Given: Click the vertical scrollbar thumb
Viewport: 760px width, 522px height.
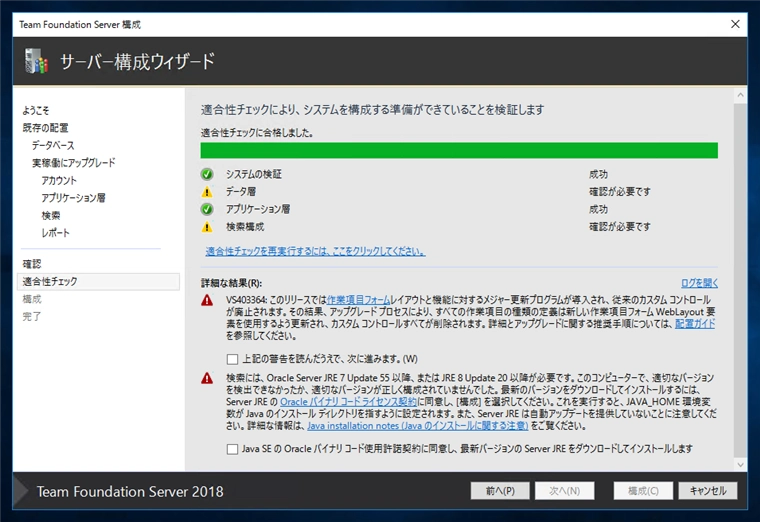Looking at the screenshot, I should [740, 280].
